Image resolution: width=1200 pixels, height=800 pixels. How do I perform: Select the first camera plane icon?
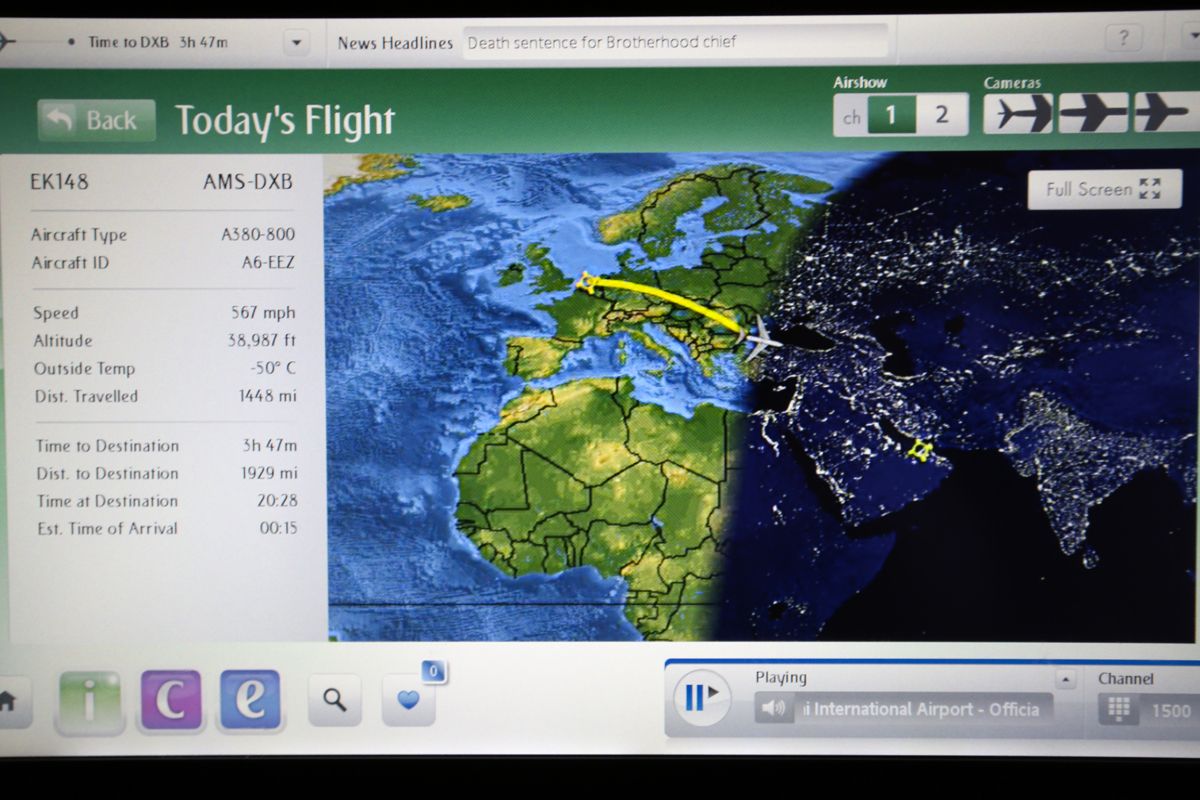pyautogui.click(x=1018, y=113)
